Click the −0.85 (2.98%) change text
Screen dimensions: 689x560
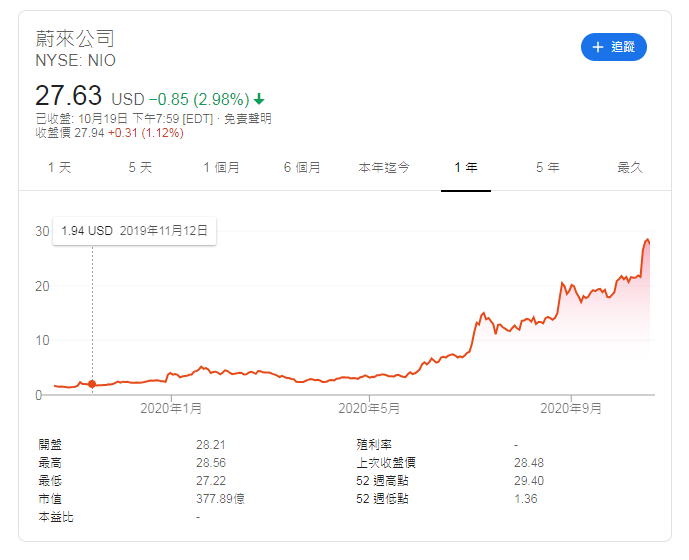(x=199, y=99)
